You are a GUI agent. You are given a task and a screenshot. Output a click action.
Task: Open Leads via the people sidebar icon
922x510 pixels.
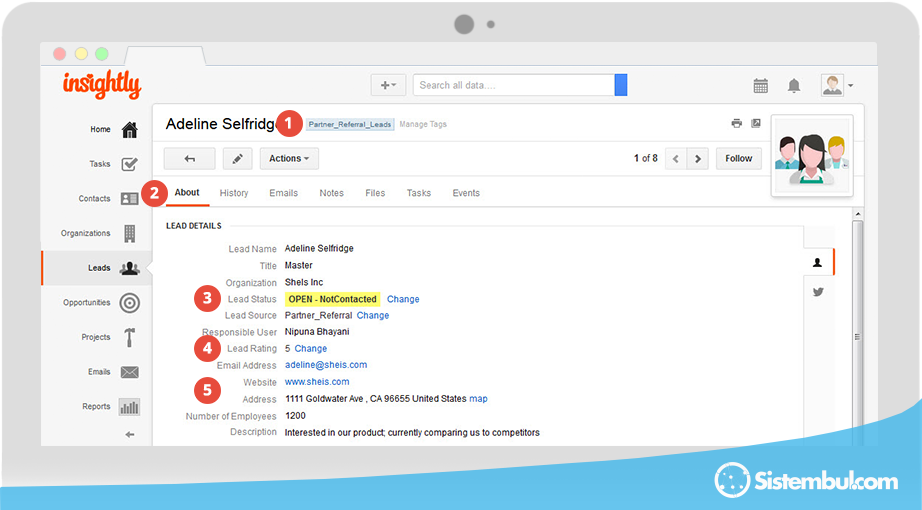[129, 268]
